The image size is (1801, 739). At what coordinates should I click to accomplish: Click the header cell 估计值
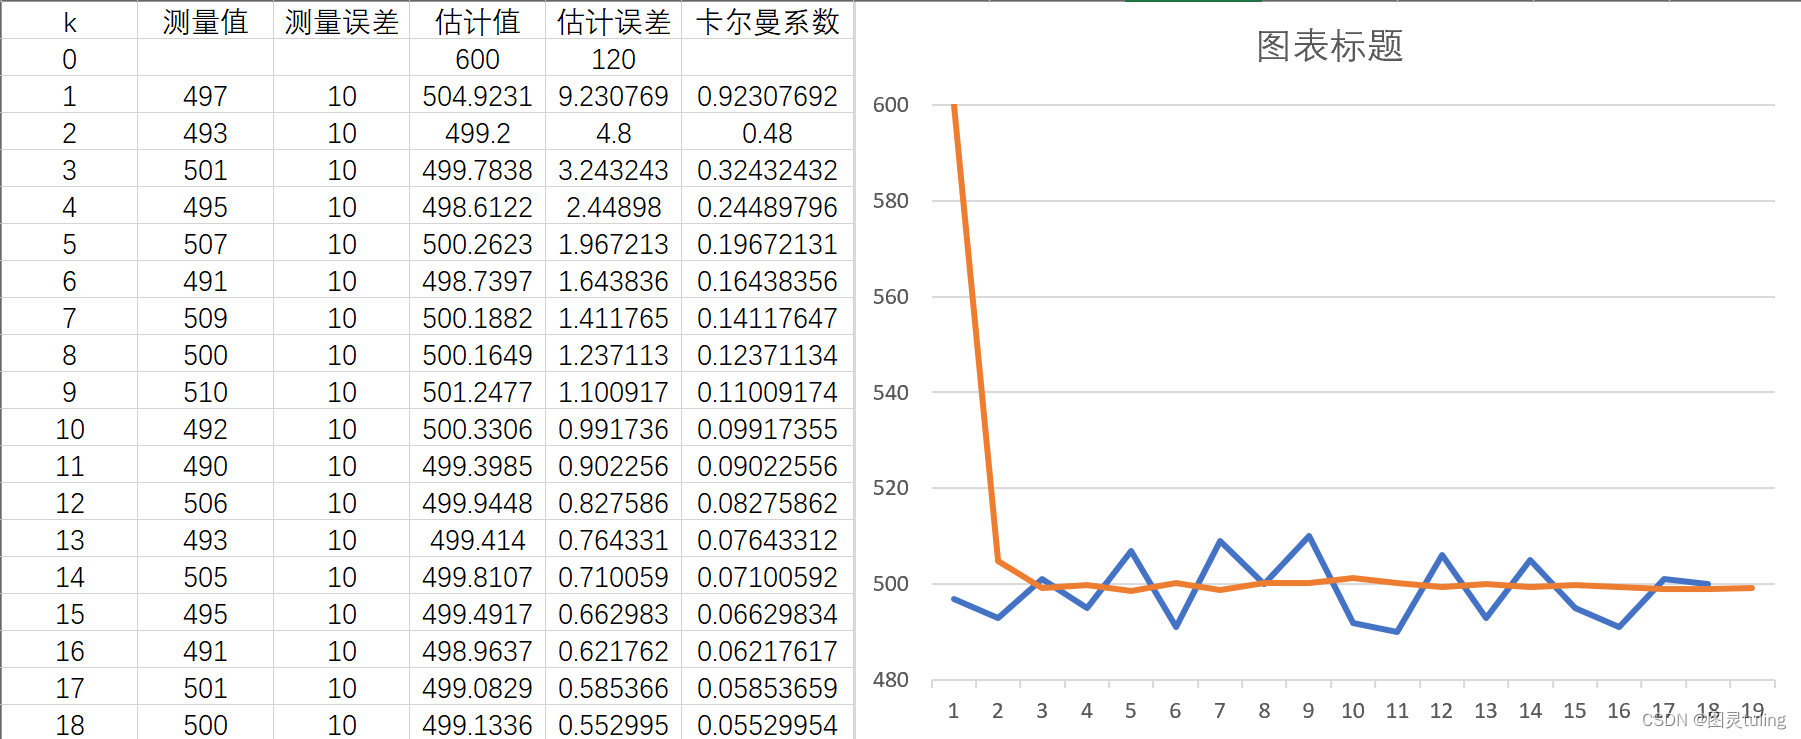pos(477,21)
